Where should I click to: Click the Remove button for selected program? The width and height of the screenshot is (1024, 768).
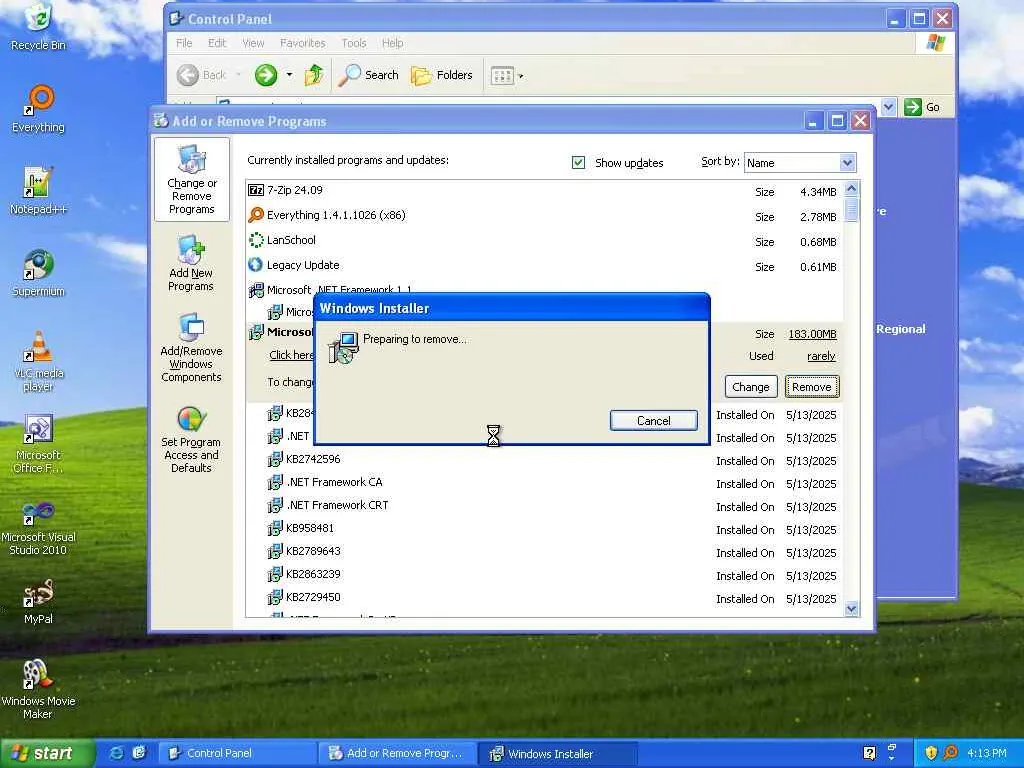coord(812,387)
